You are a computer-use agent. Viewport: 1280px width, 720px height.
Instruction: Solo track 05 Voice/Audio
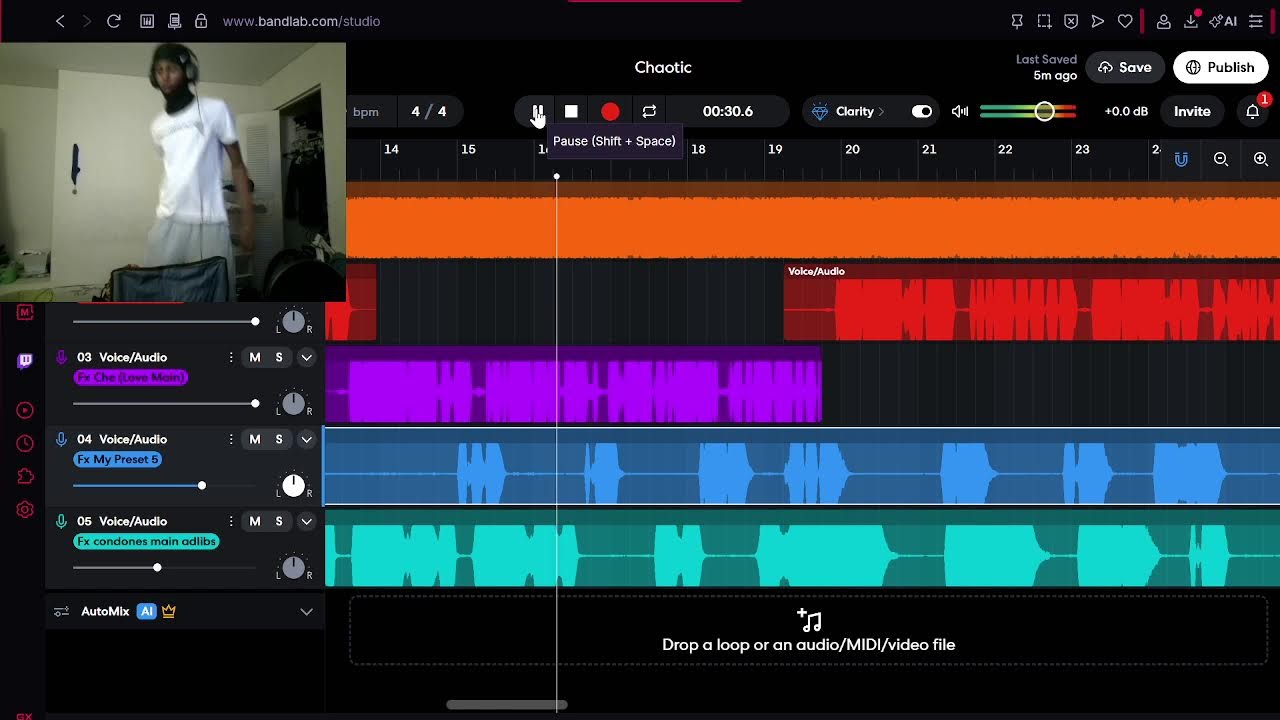[x=279, y=521]
